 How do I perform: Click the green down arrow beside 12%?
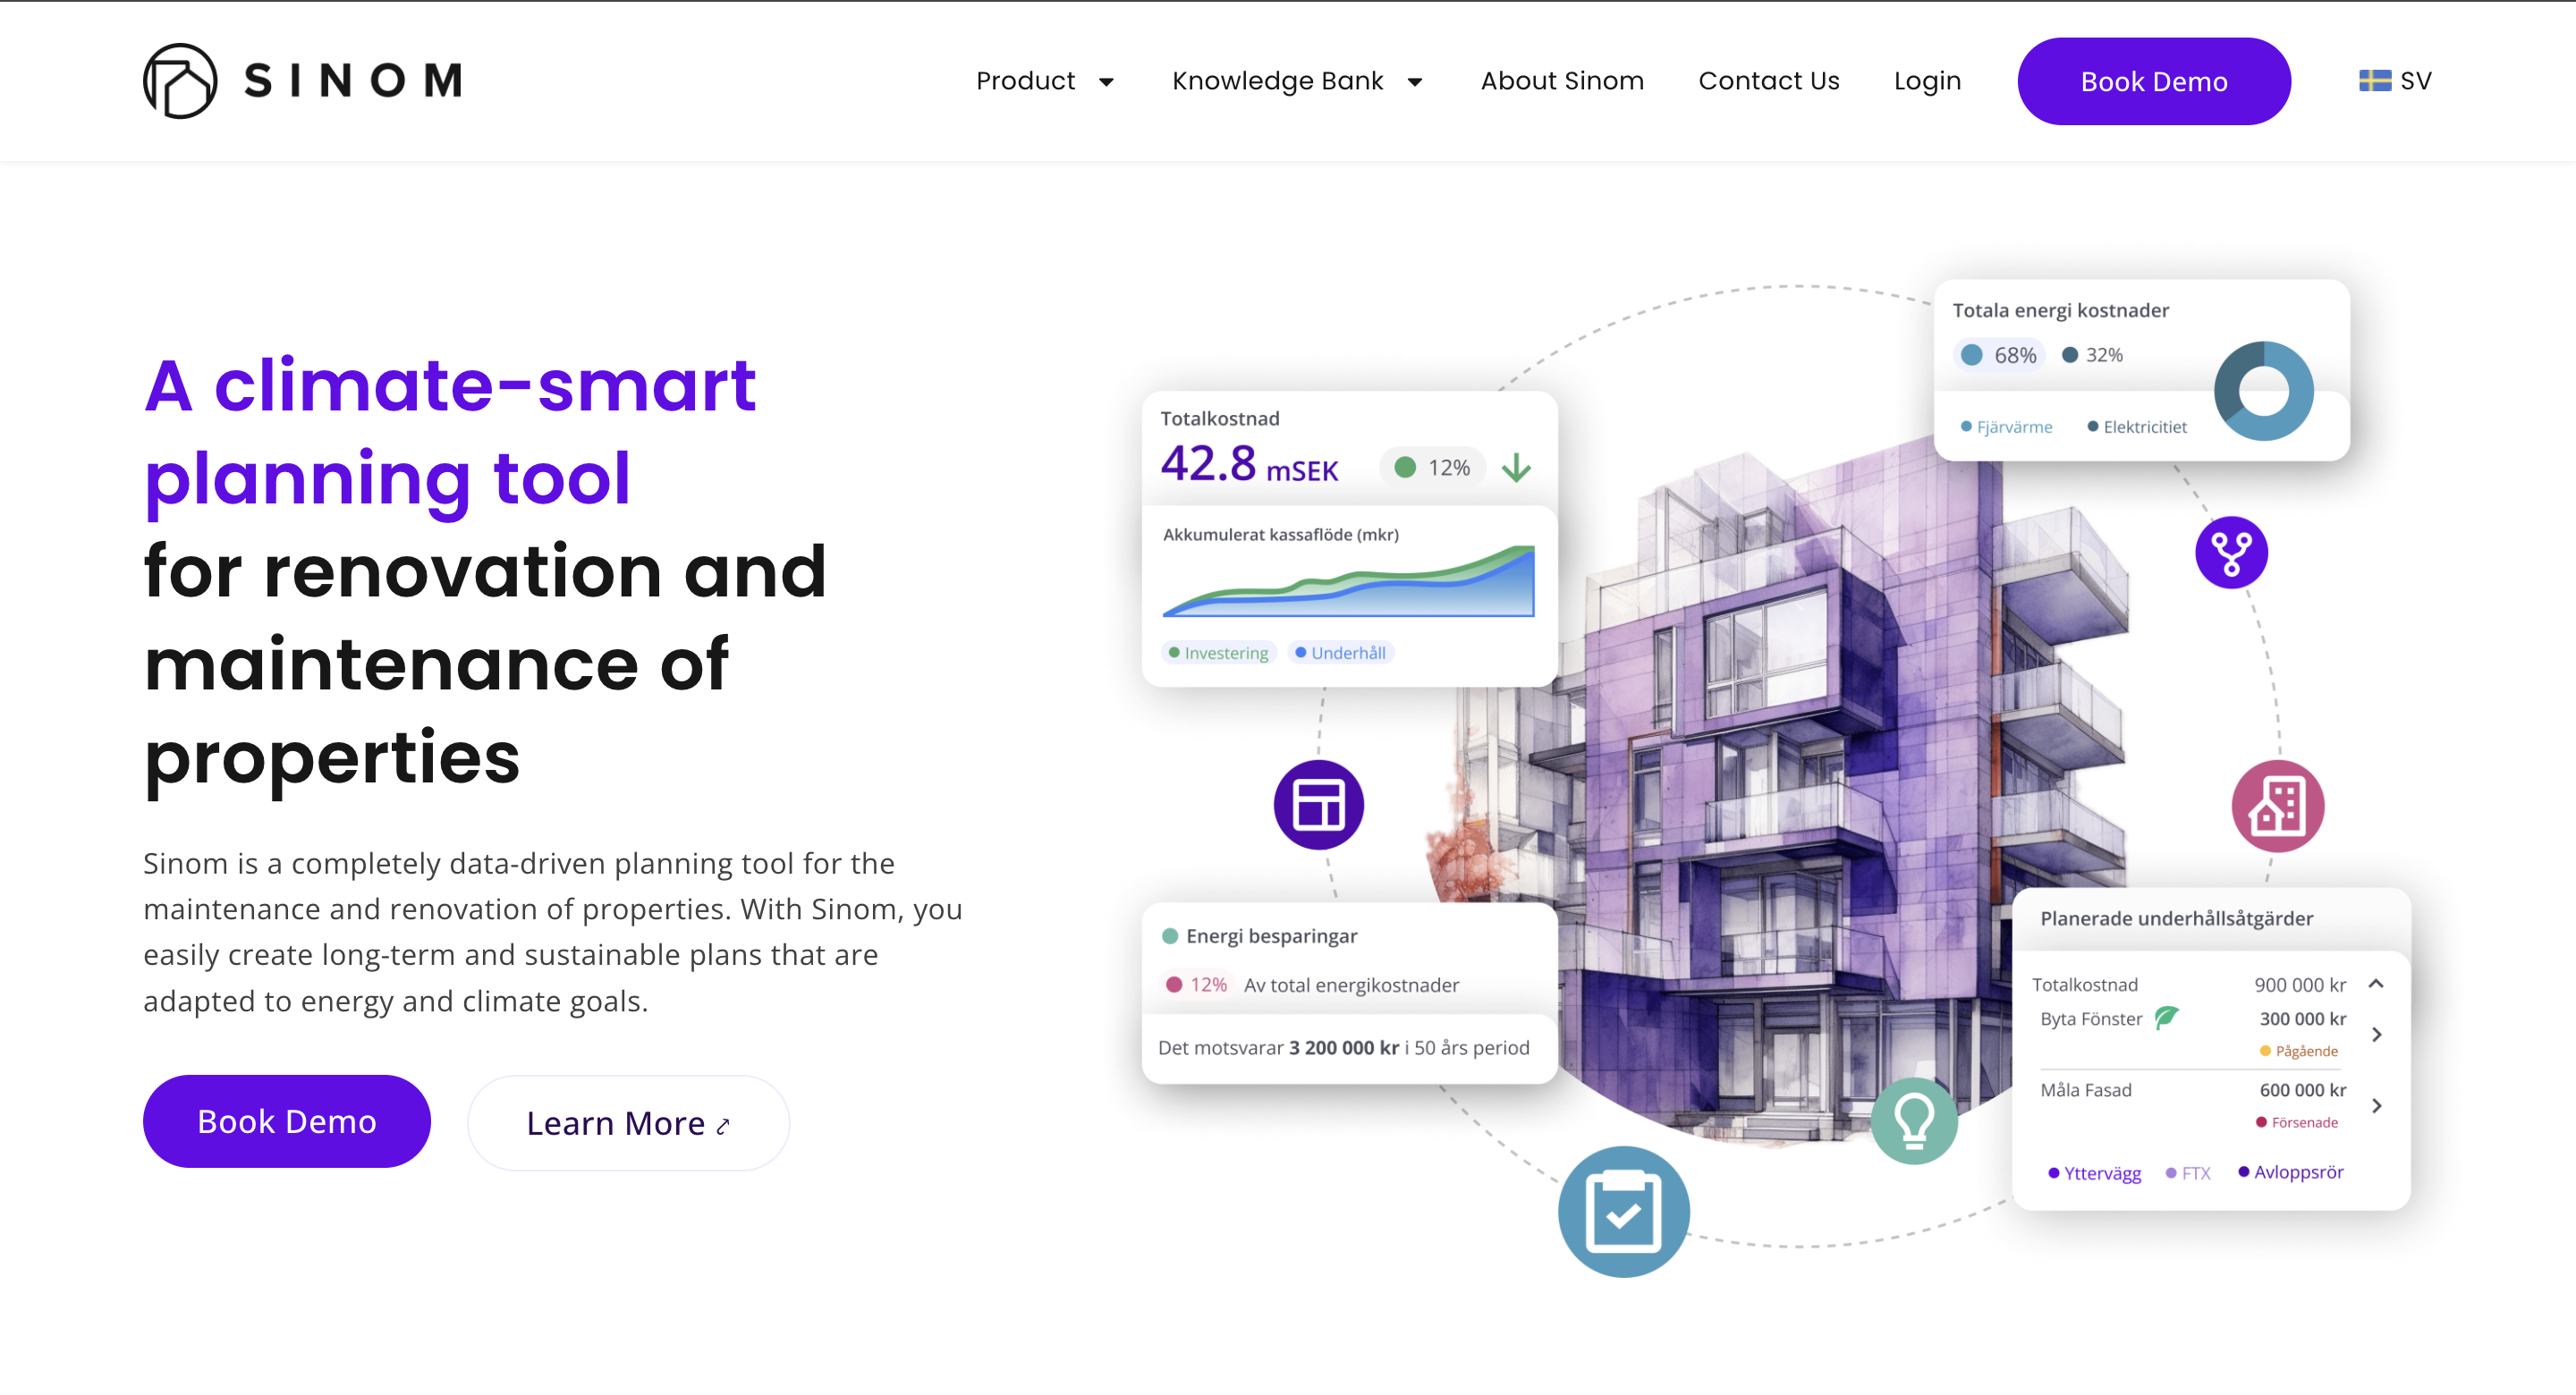coord(1516,468)
